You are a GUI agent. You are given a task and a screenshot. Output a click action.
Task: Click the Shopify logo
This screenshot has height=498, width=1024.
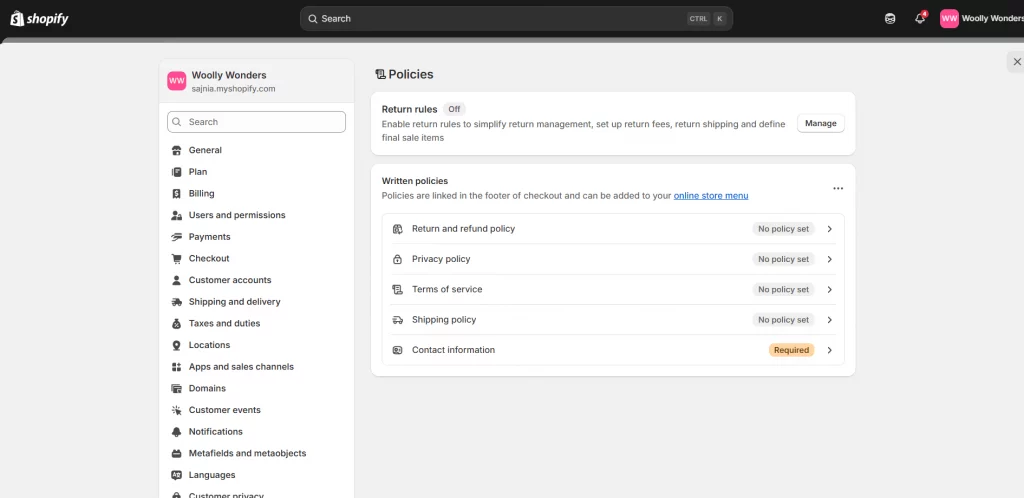[x=39, y=18]
